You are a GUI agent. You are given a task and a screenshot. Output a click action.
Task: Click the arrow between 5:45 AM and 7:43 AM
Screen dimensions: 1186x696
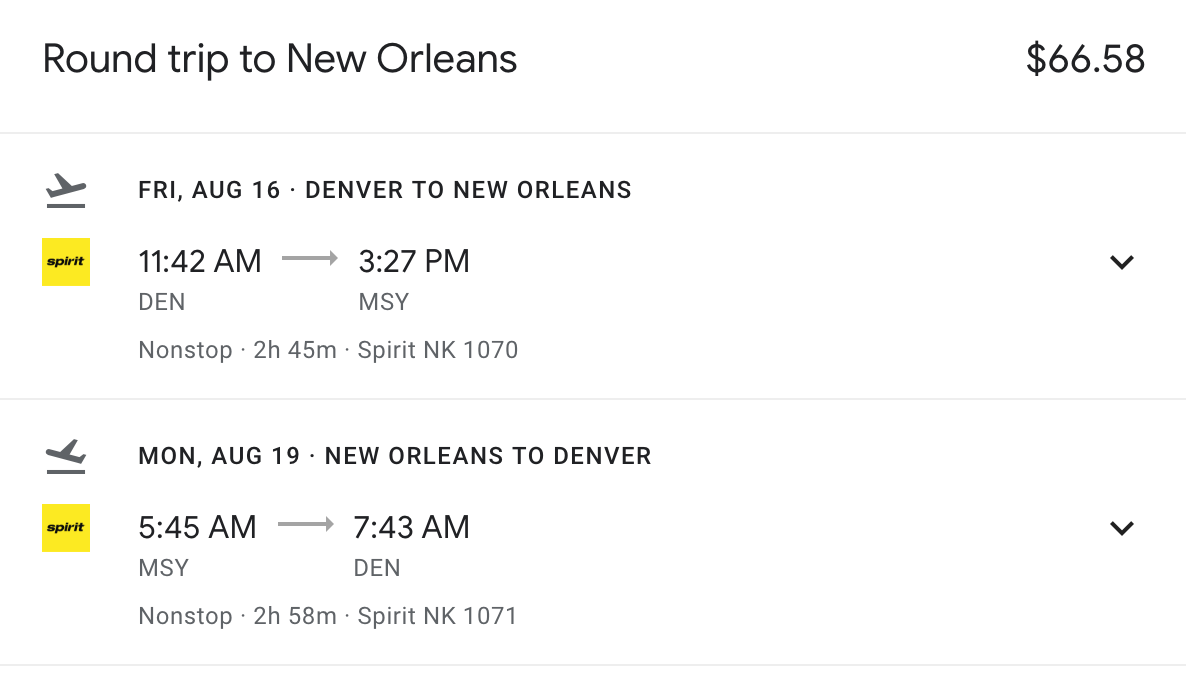(x=306, y=525)
